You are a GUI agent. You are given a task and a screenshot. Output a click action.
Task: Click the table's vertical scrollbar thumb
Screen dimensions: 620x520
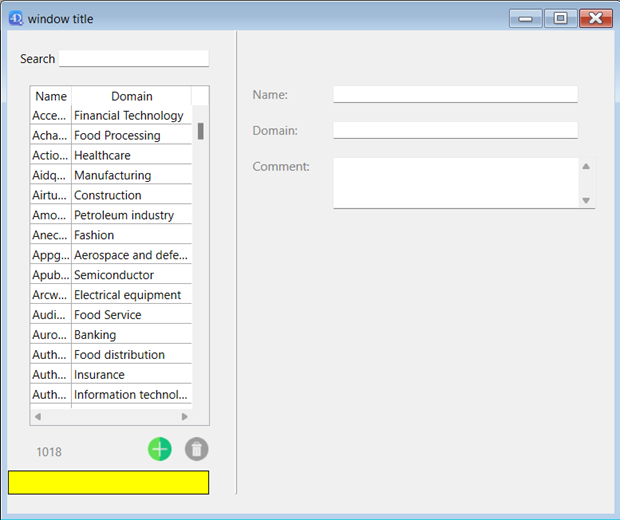(x=201, y=131)
